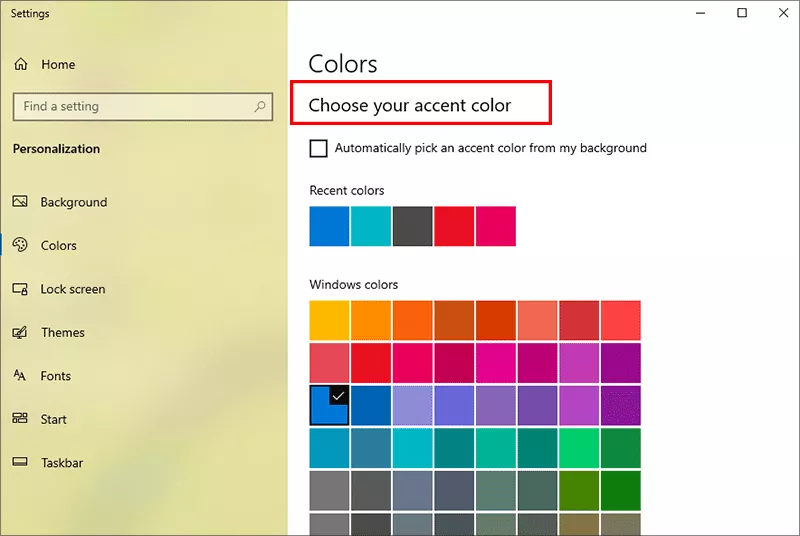Click the search magnifier icon
The height and width of the screenshot is (536, 800).
coord(260,106)
